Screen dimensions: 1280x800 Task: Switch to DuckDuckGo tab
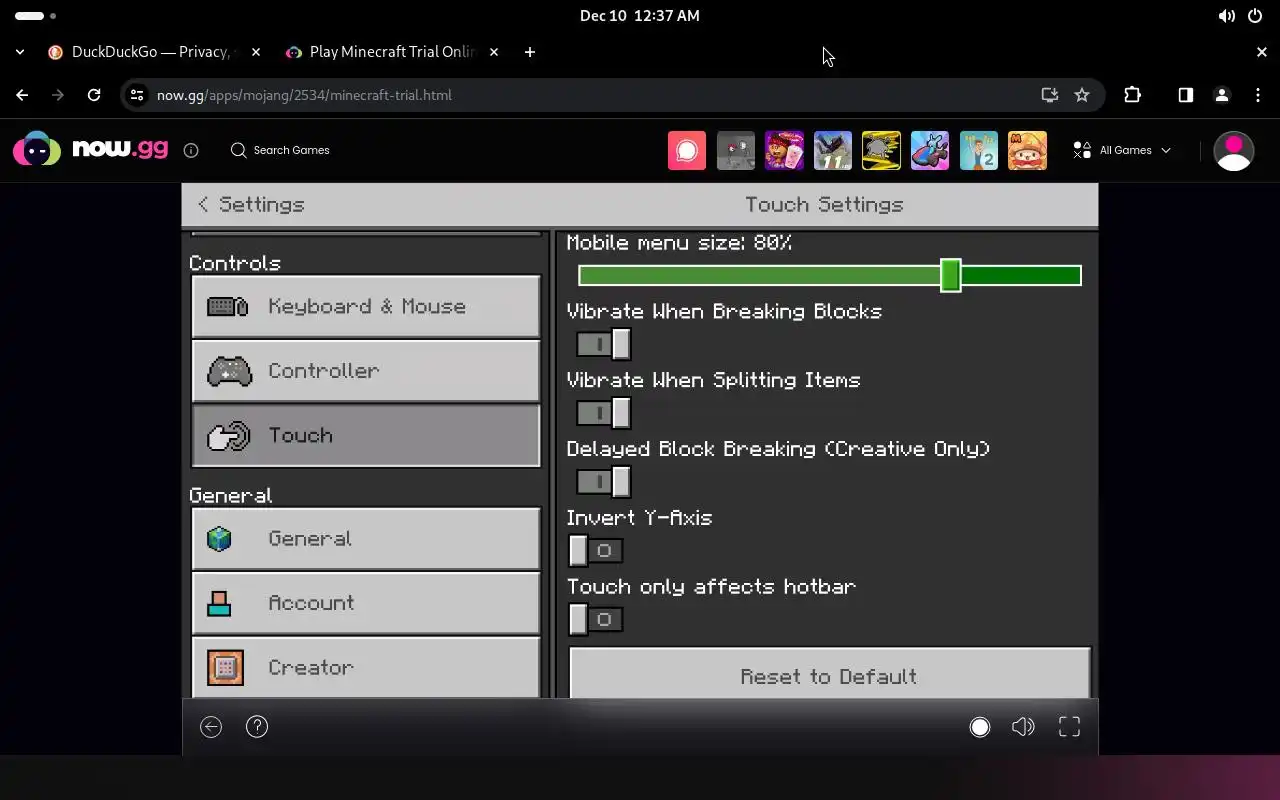pos(155,52)
